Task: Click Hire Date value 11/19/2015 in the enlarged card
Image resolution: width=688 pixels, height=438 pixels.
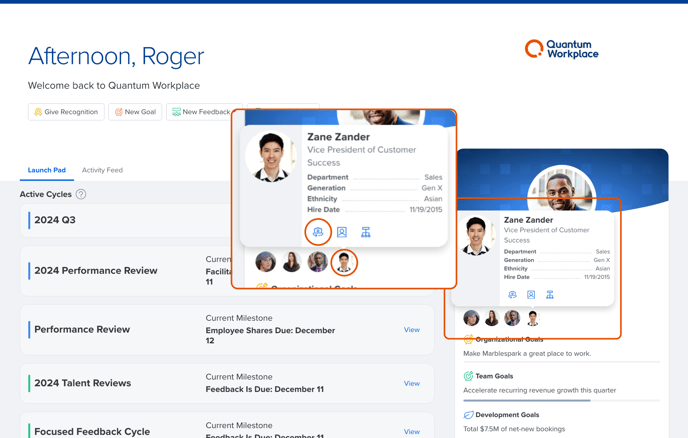Action: tap(426, 210)
